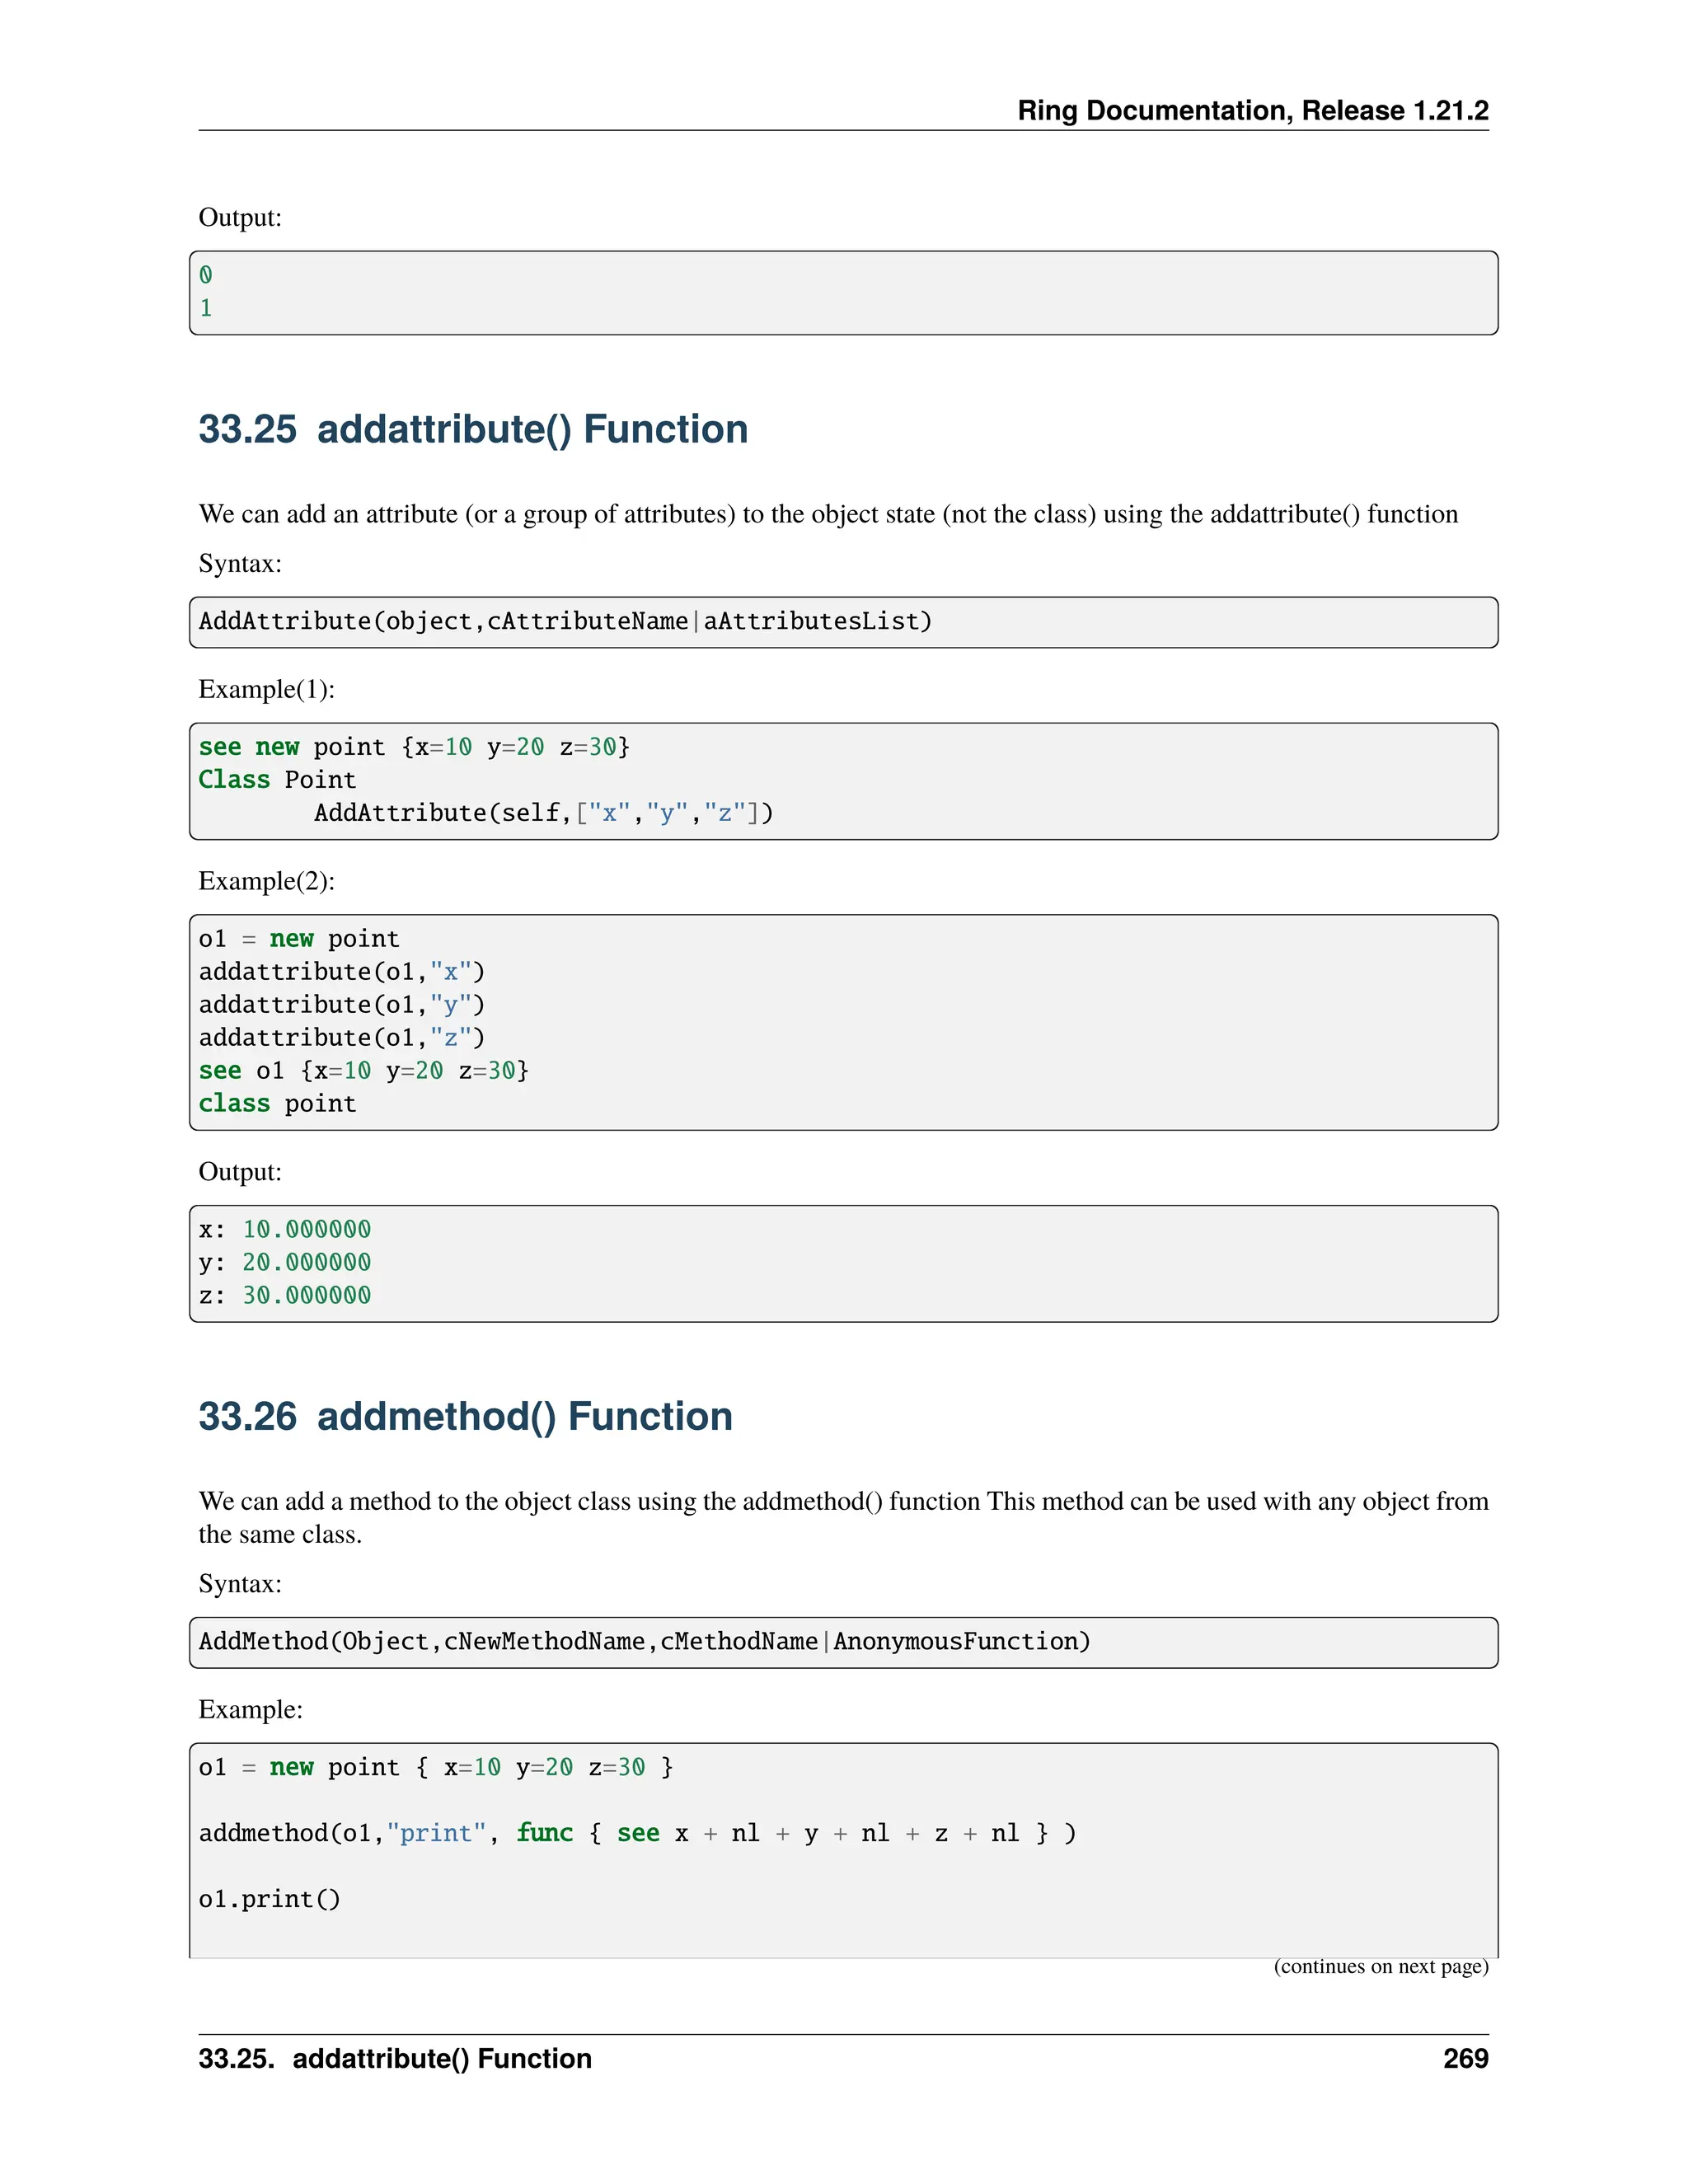Click the "z: 30.000000" output line

[285, 1295]
